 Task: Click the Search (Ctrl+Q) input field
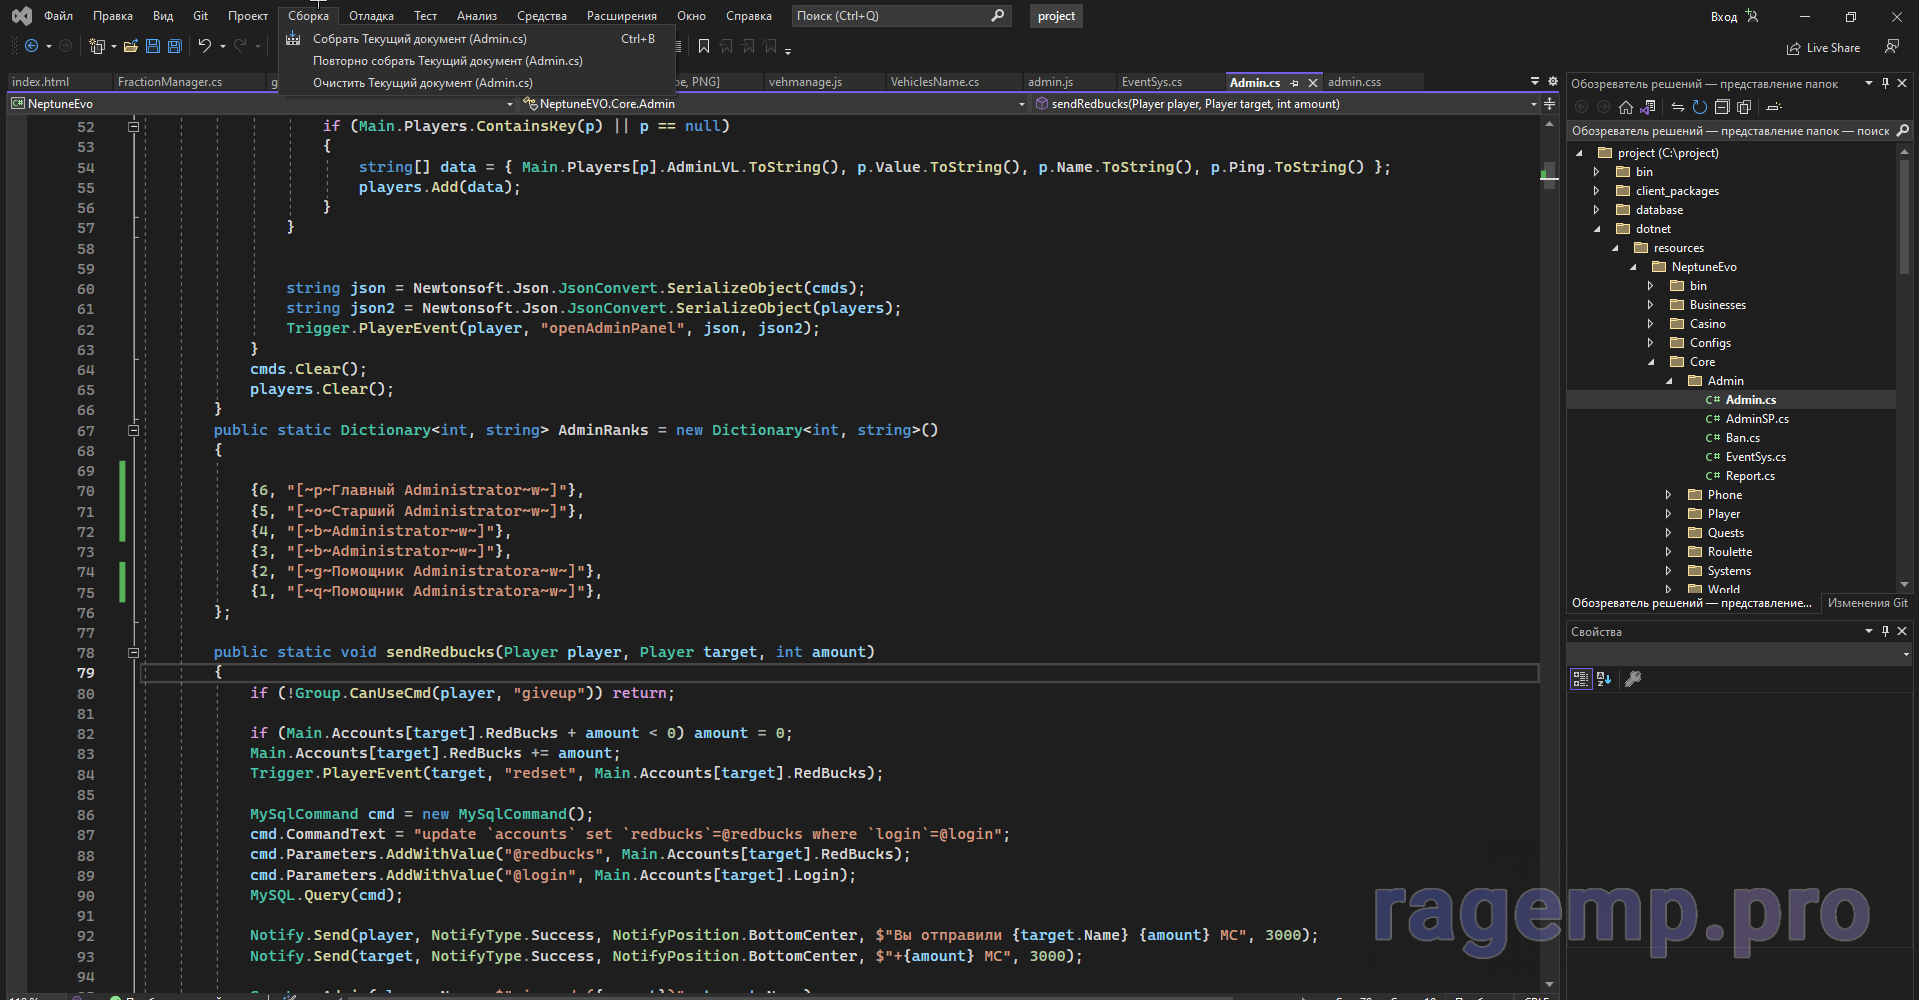point(890,16)
